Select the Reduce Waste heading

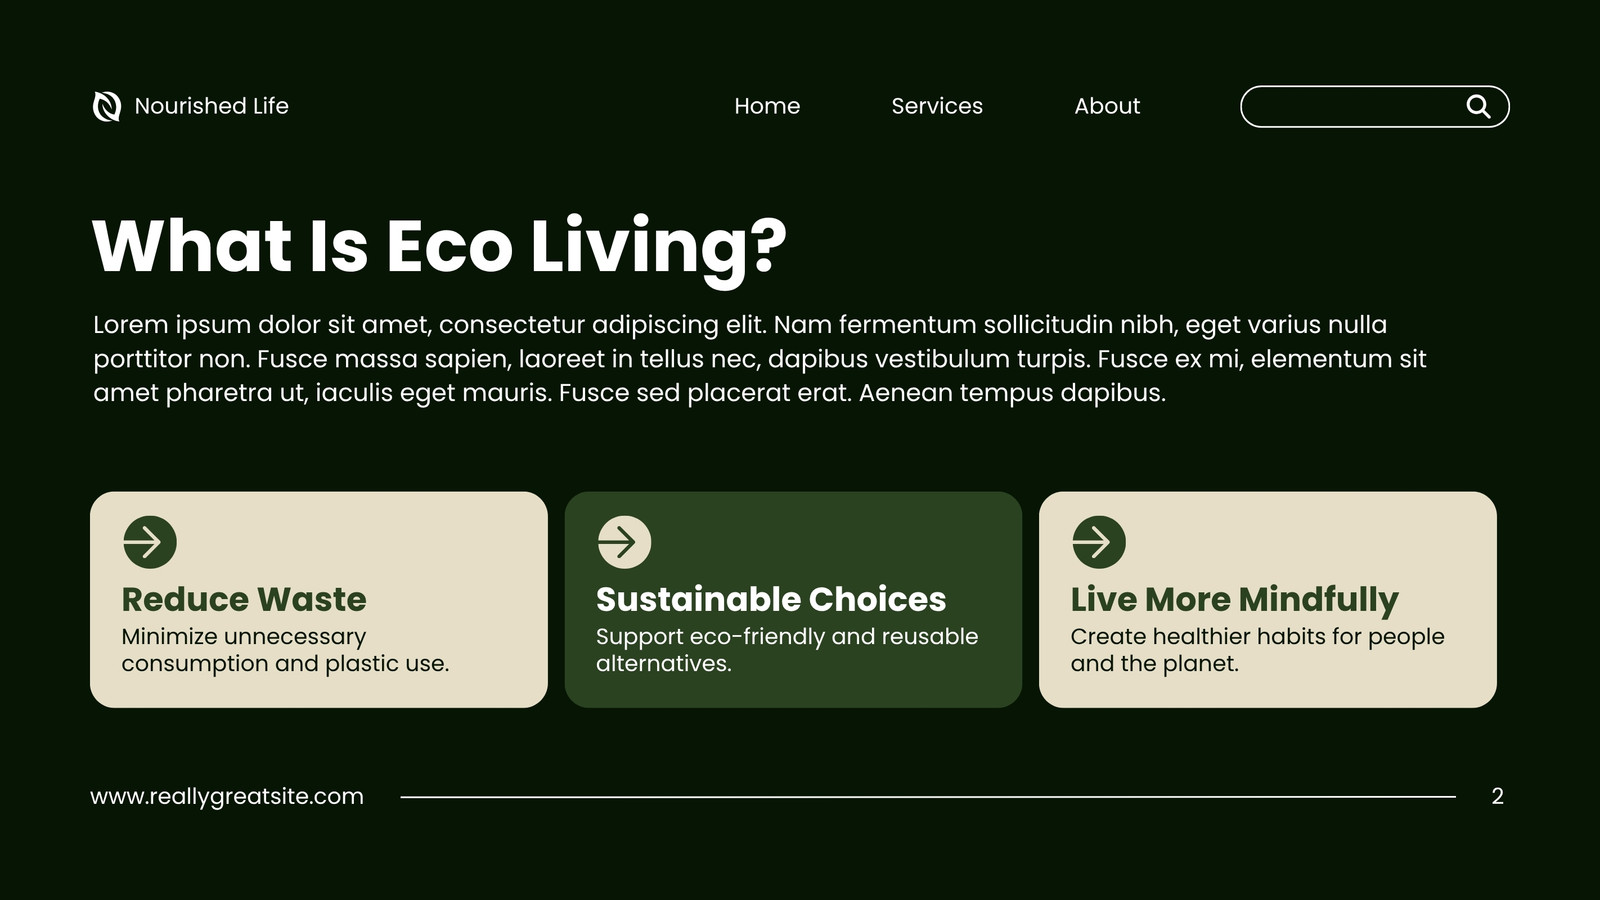click(x=244, y=599)
